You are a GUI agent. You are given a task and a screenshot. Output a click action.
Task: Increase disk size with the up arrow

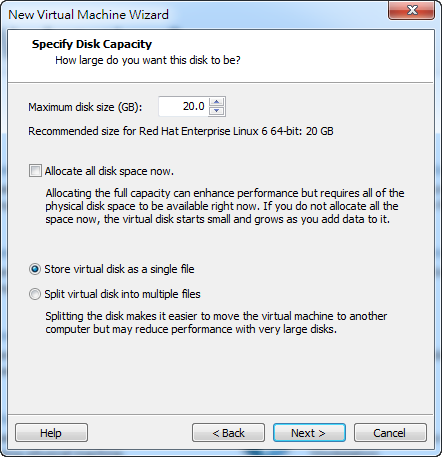click(217, 102)
